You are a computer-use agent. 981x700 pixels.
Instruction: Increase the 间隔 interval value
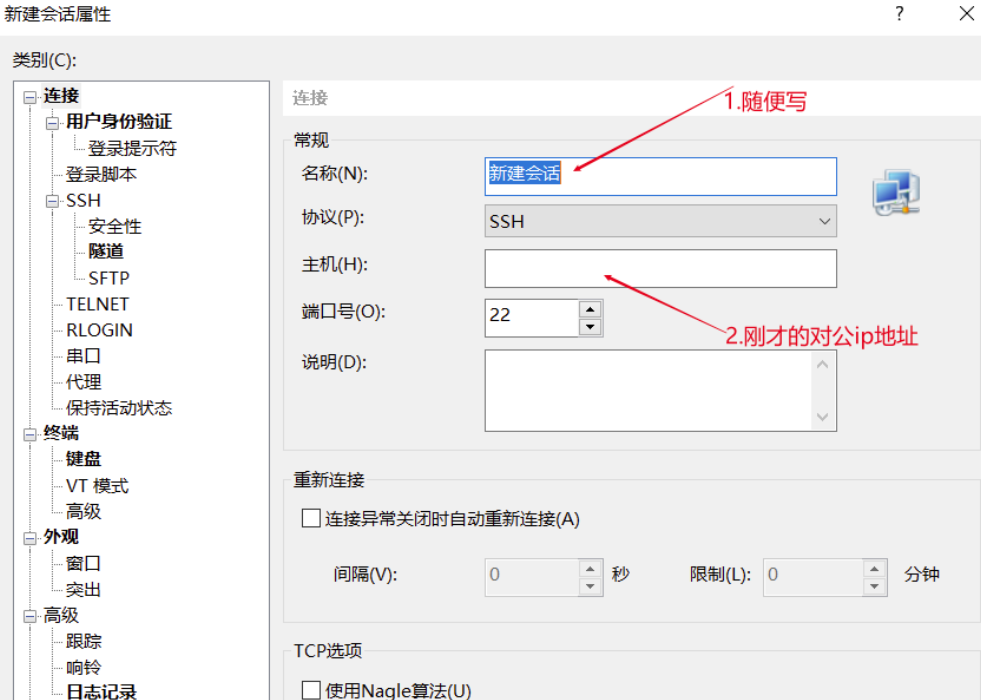click(x=590, y=568)
